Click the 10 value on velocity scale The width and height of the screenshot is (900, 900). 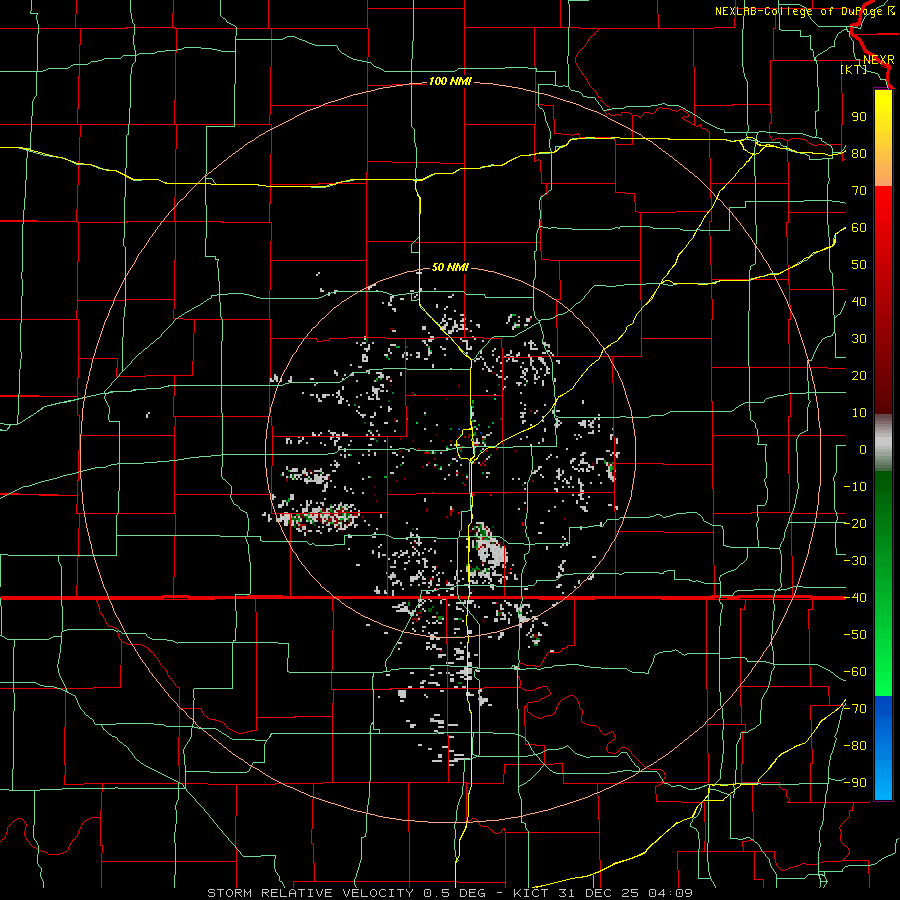click(x=859, y=413)
